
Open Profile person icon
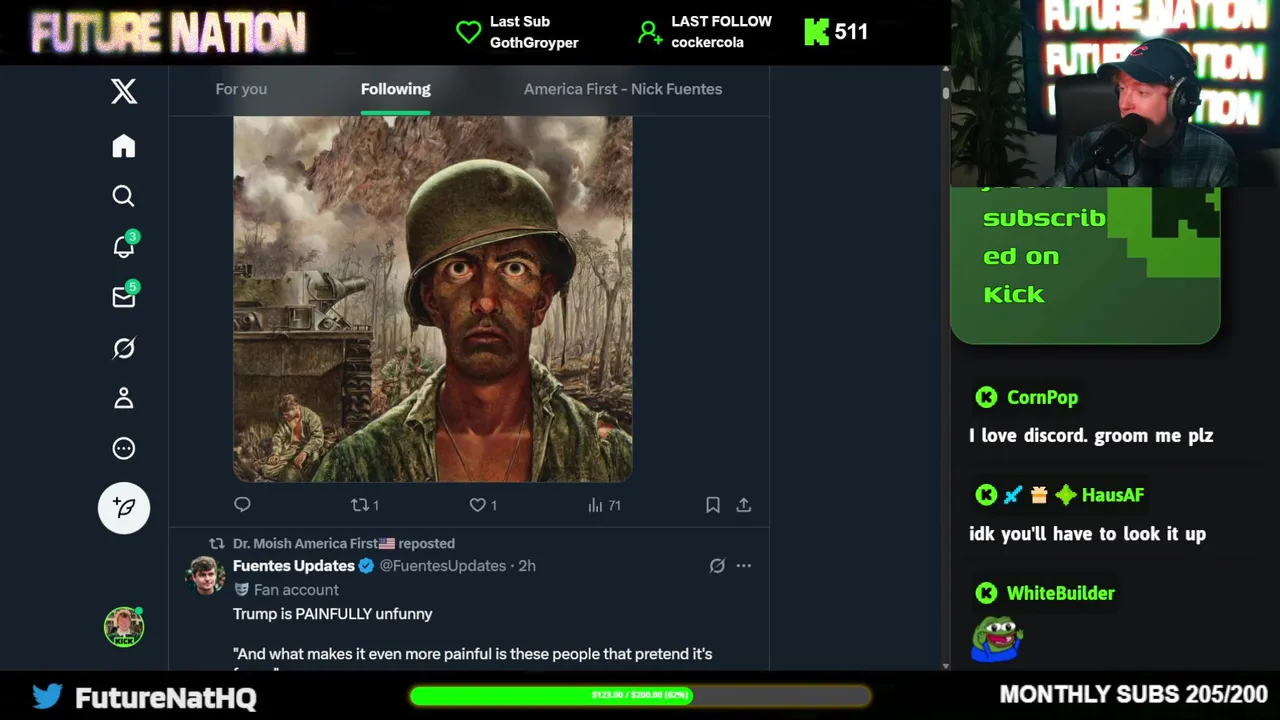[x=124, y=398]
